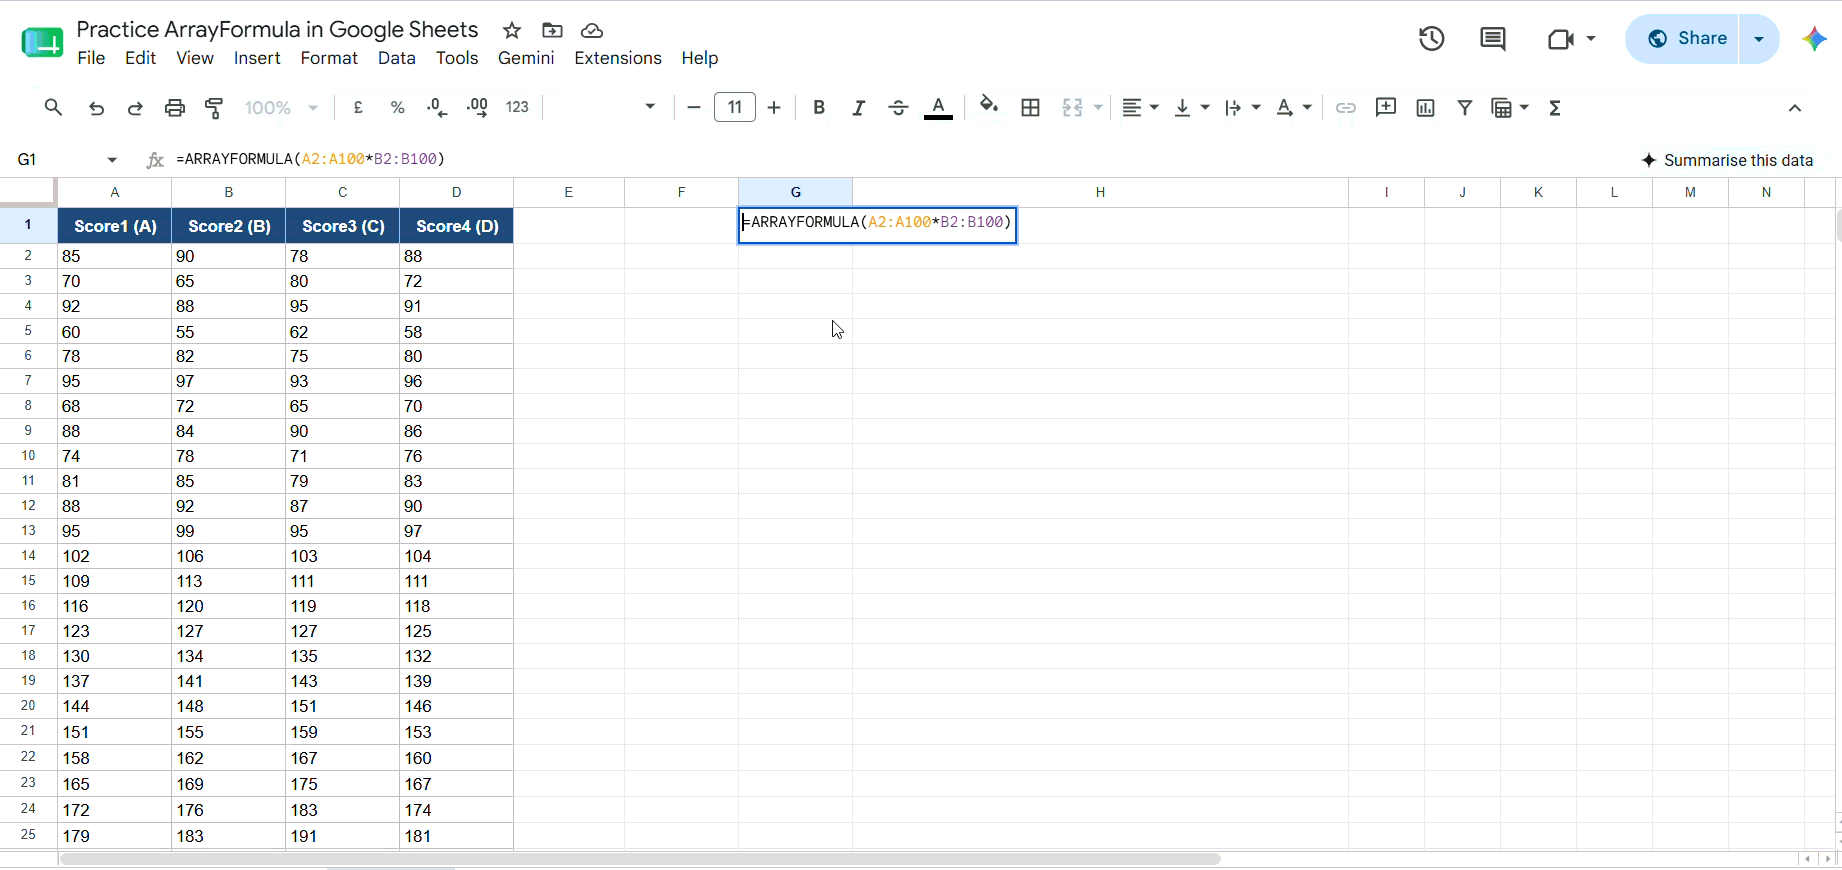Open the Name box dropdown arrow
This screenshot has width=1842, height=870.
112,160
